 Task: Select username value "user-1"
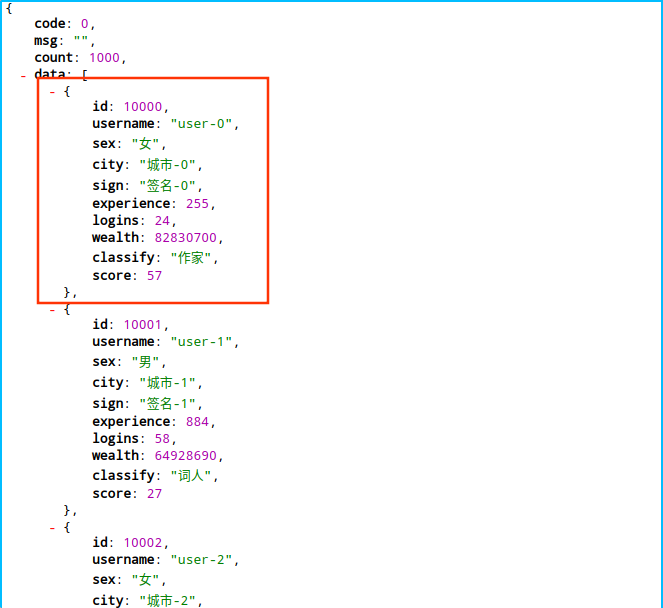pyautogui.click(x=201, y=342)
